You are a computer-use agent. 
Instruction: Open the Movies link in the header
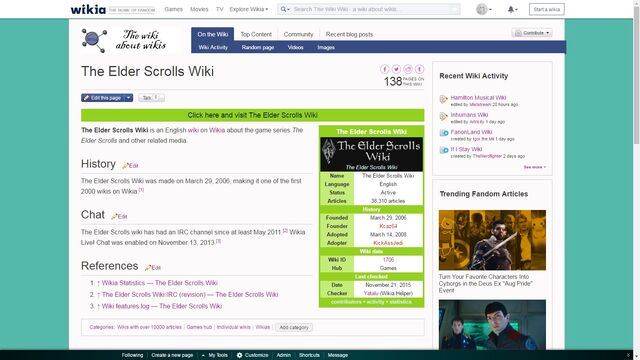(x=199, y=9)
